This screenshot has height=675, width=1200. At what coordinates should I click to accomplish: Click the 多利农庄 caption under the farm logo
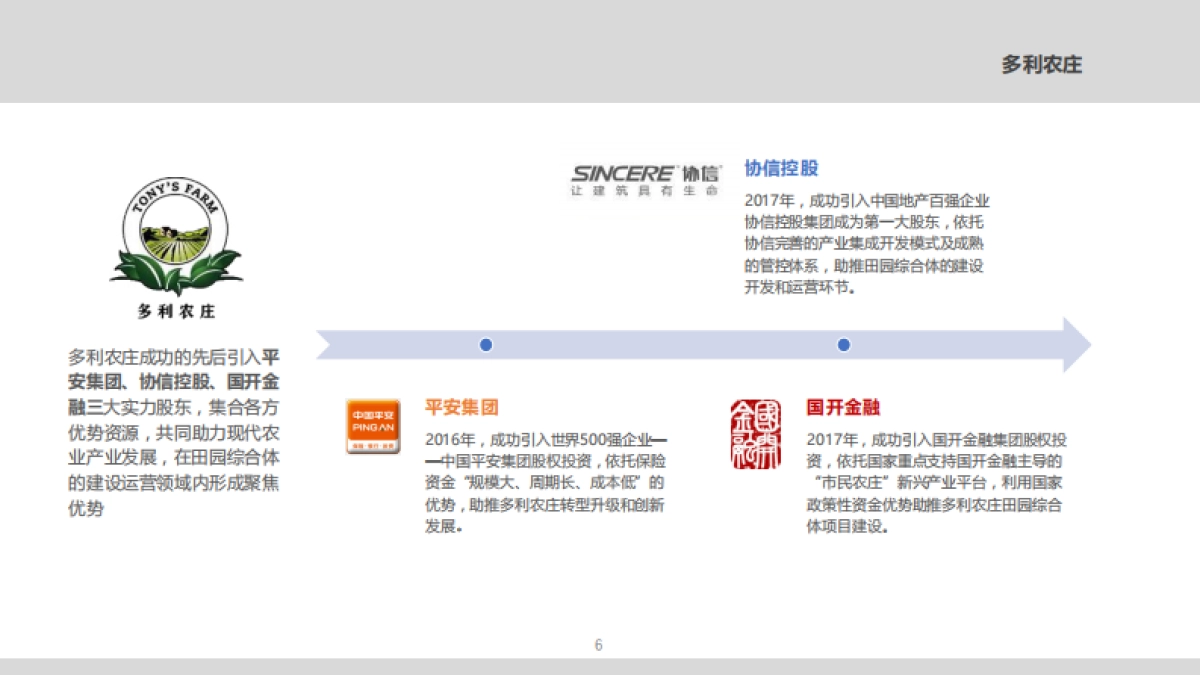tap(176, 311)
